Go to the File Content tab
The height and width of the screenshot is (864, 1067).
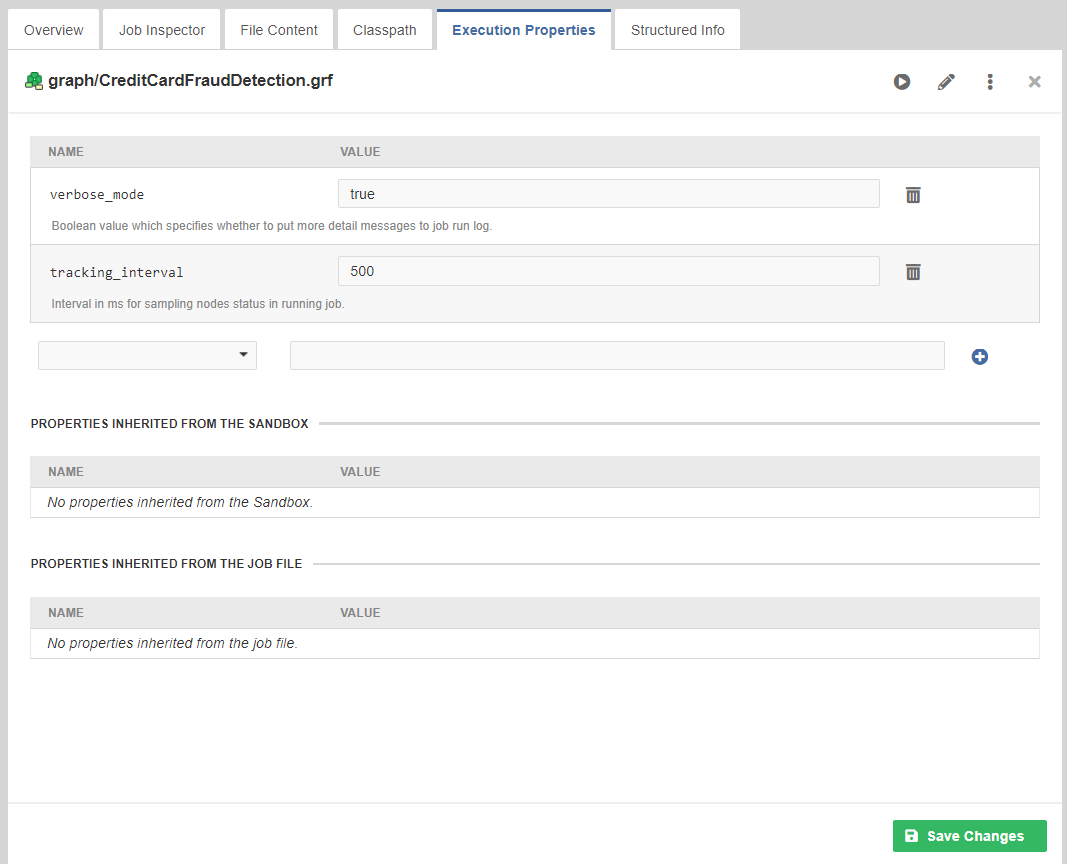click(279, 30)
